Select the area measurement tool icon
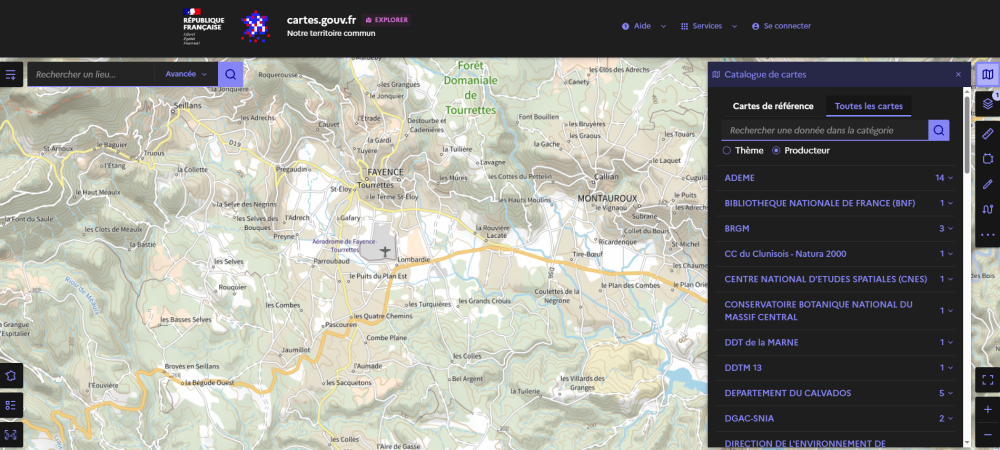The width and height of the screenshot is (1000, 450). pos(987,158)
